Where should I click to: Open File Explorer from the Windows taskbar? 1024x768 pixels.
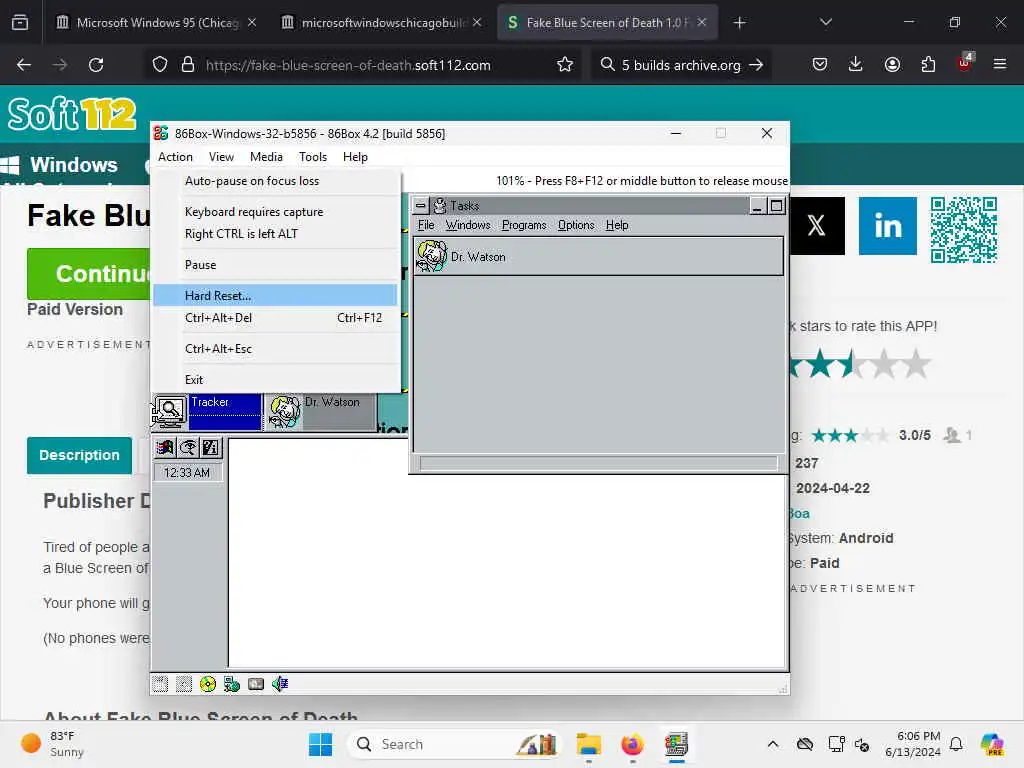(588, 744)
